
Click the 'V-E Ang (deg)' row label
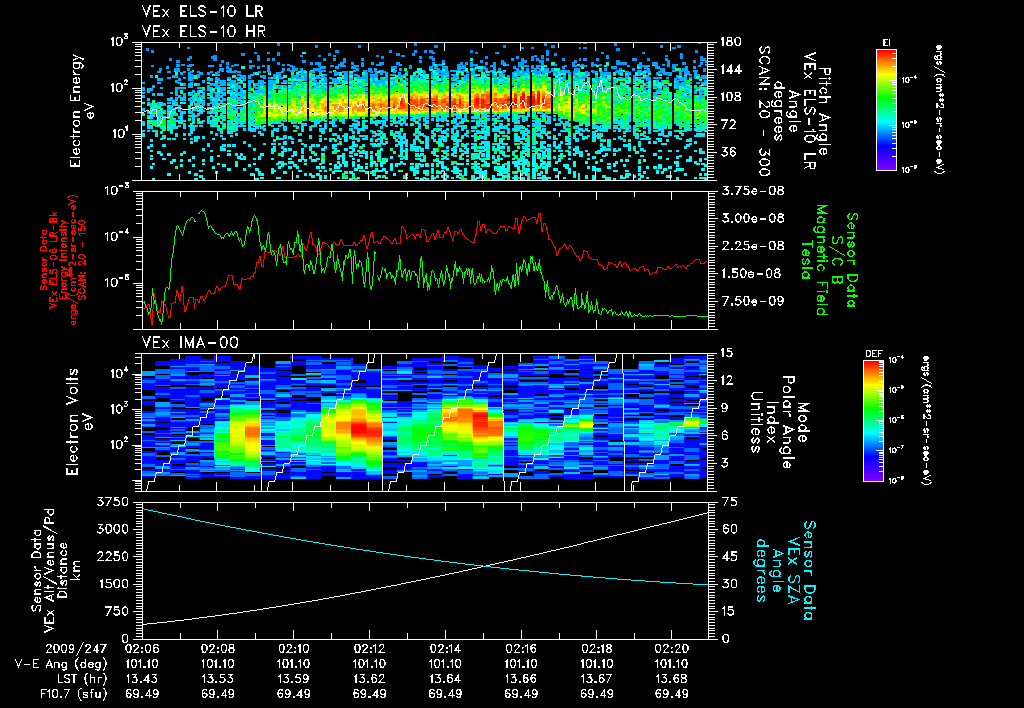(x=61, y=664)
